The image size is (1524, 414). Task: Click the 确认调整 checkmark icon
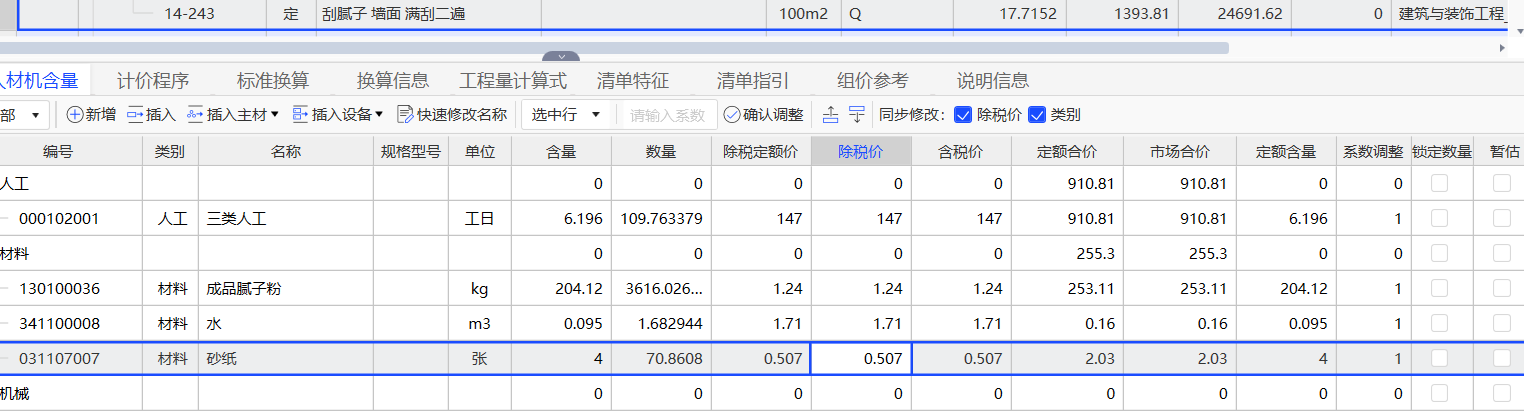click(732, 115)
